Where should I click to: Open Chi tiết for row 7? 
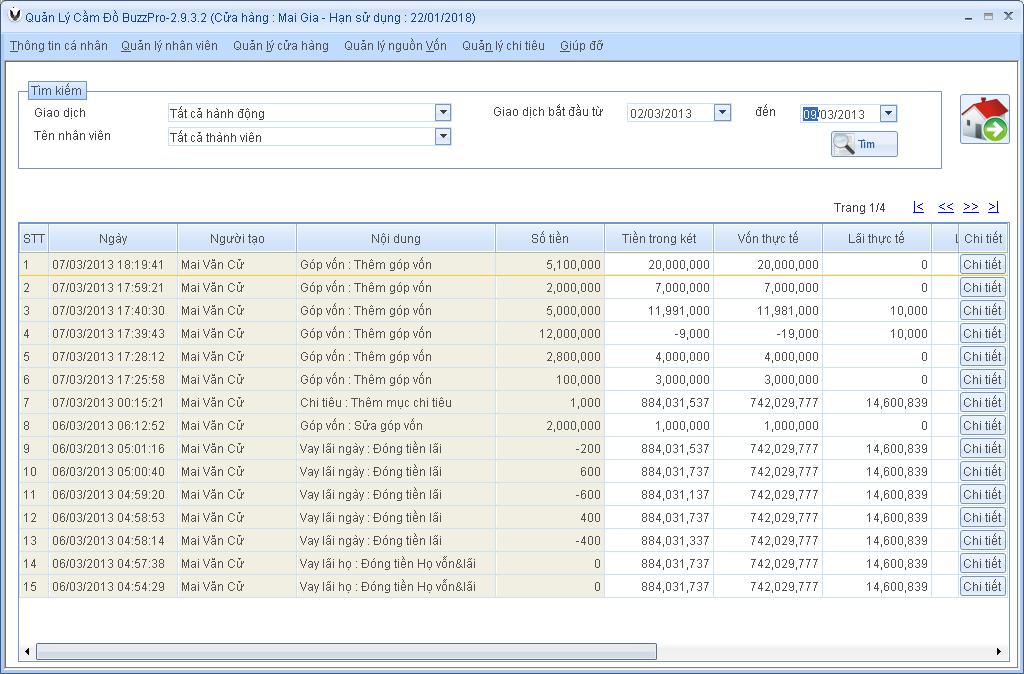point(982,402)
